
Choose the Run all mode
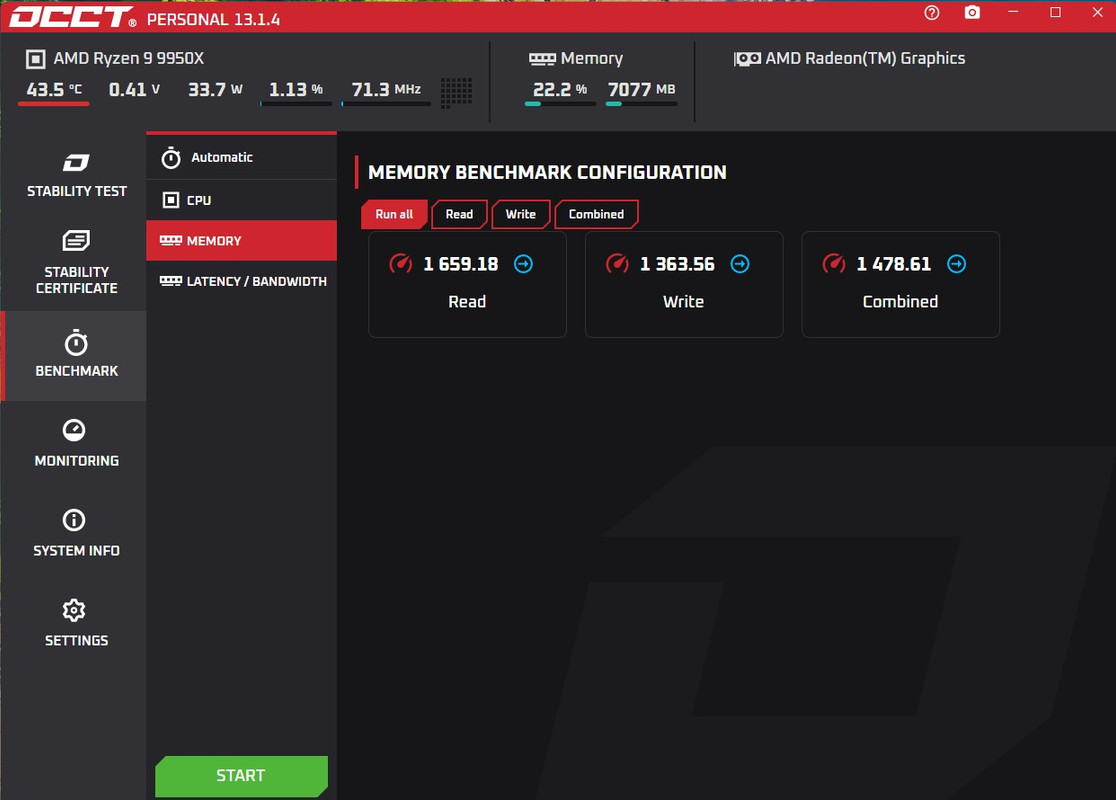394,214
